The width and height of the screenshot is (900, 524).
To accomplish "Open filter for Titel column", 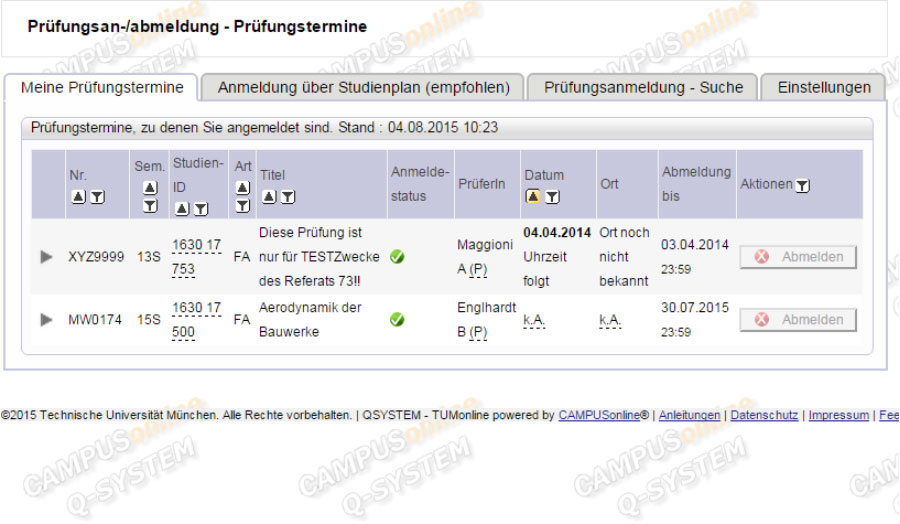I will pyautogui.click(x=288, y=197).
